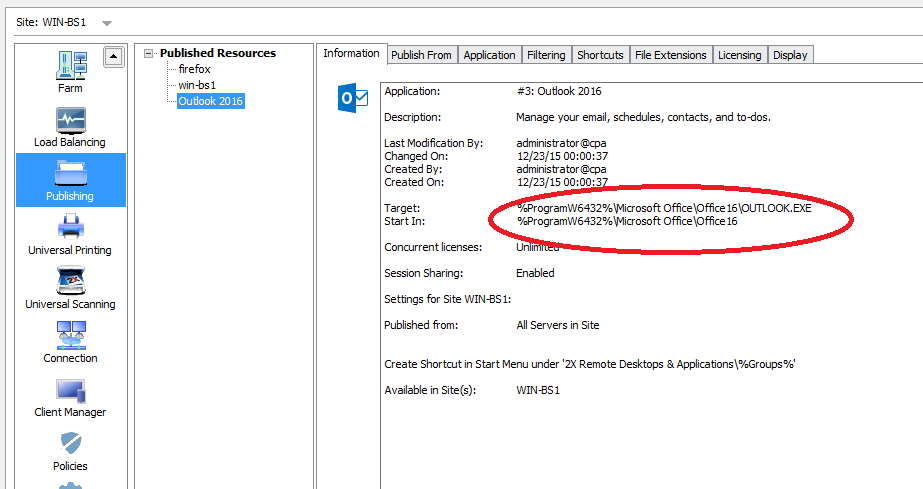Open the Load Balancing section icon
Image resolution: width=923 pixels, height=489 pixels.
(71, 119)
